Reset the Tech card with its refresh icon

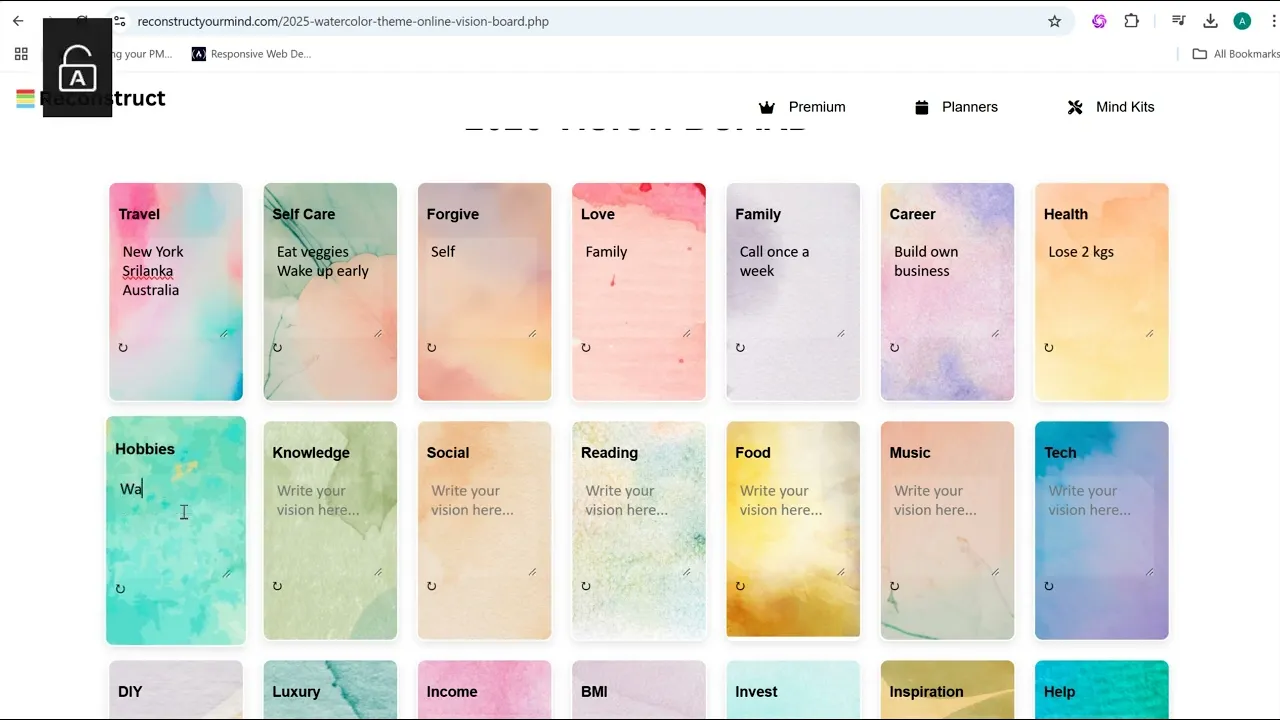coord(1049,586)
